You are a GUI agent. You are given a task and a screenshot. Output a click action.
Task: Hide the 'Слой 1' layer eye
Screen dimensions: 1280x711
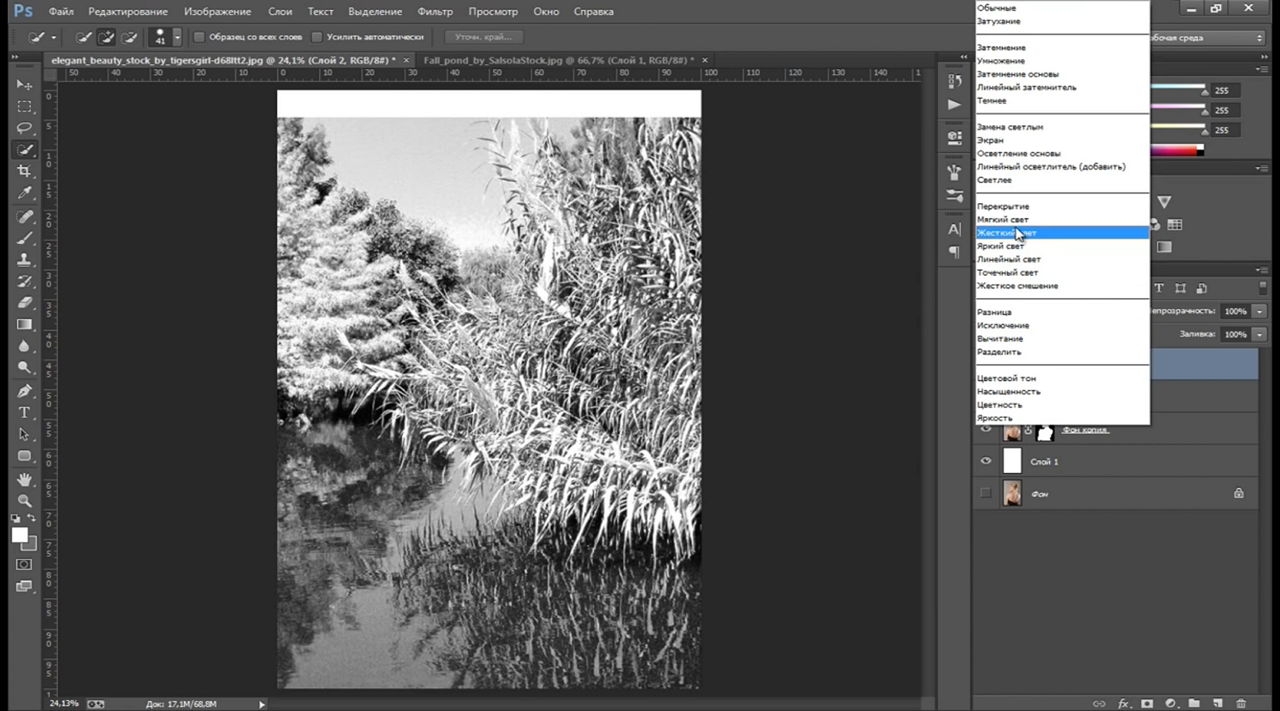click(x=986, y=461)
